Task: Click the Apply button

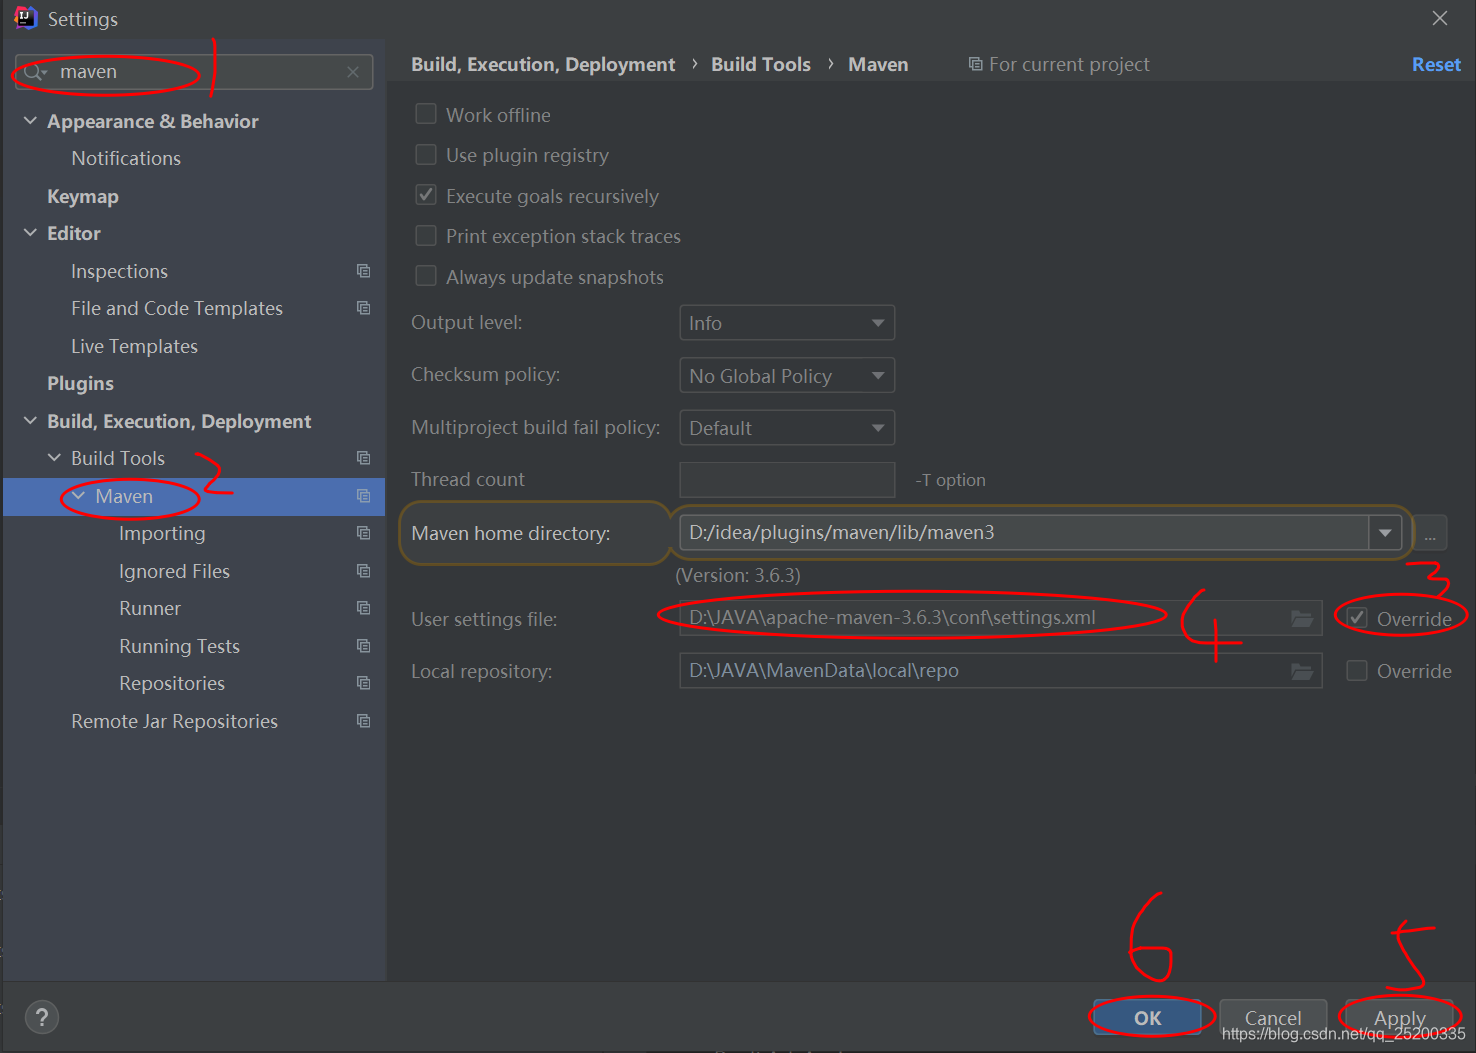Action: 1399,1018
